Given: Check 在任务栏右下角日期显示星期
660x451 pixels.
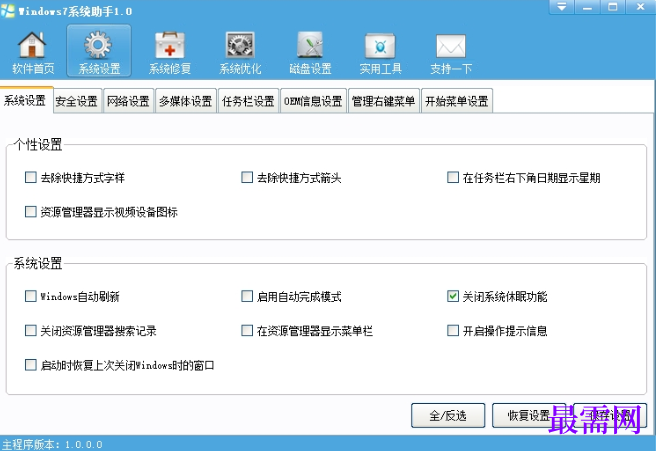Looking at the screenshot, I should tap(453, 177).
